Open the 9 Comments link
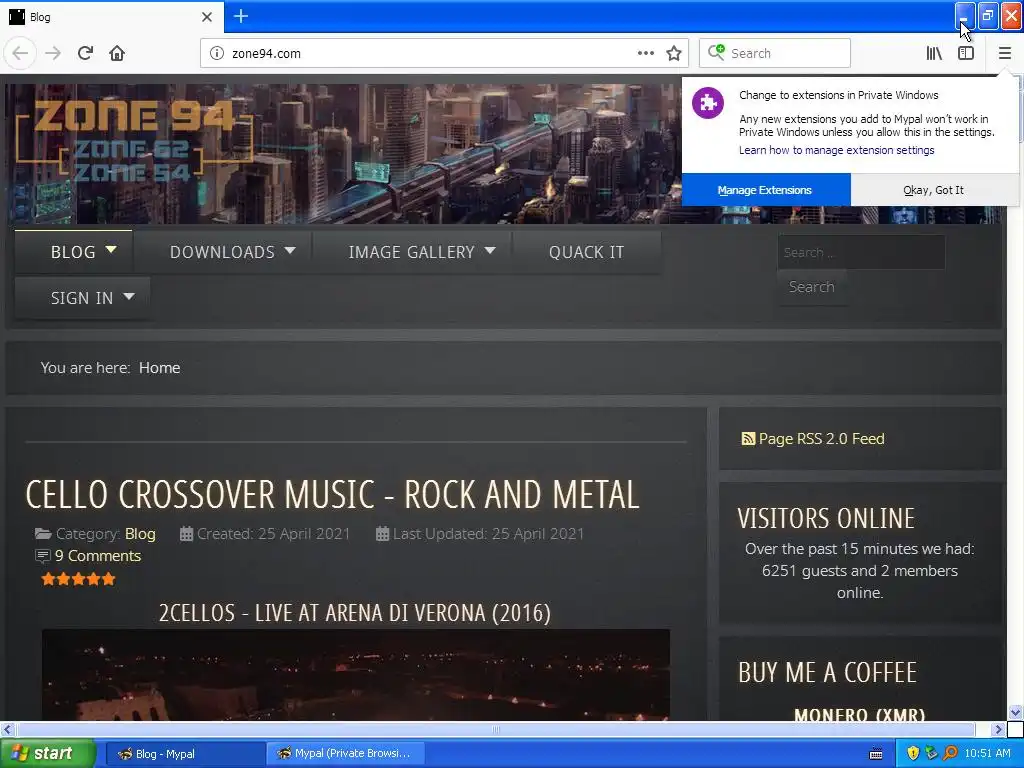This screenshot has height=768, width=1024. click(x=97, y=556)
